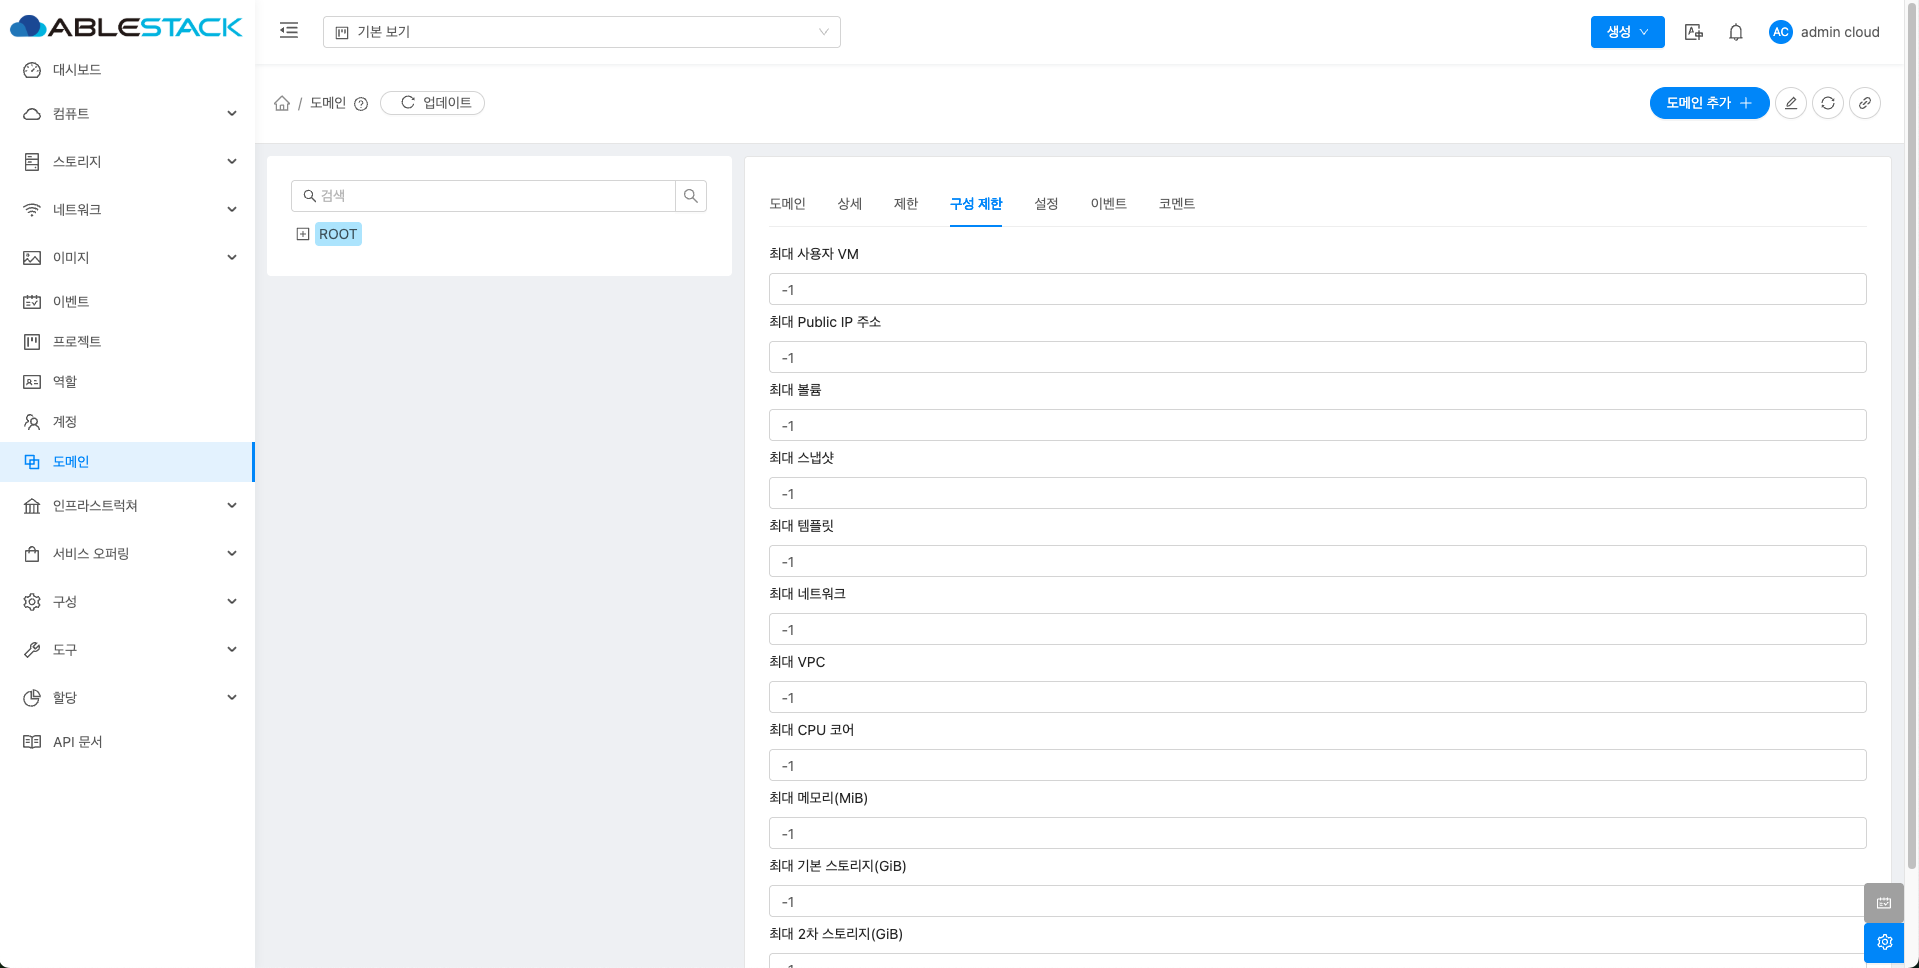Expand the 컴퓨트 sidebar menu
Viewport: 1919px width, 968px height.
130,114
